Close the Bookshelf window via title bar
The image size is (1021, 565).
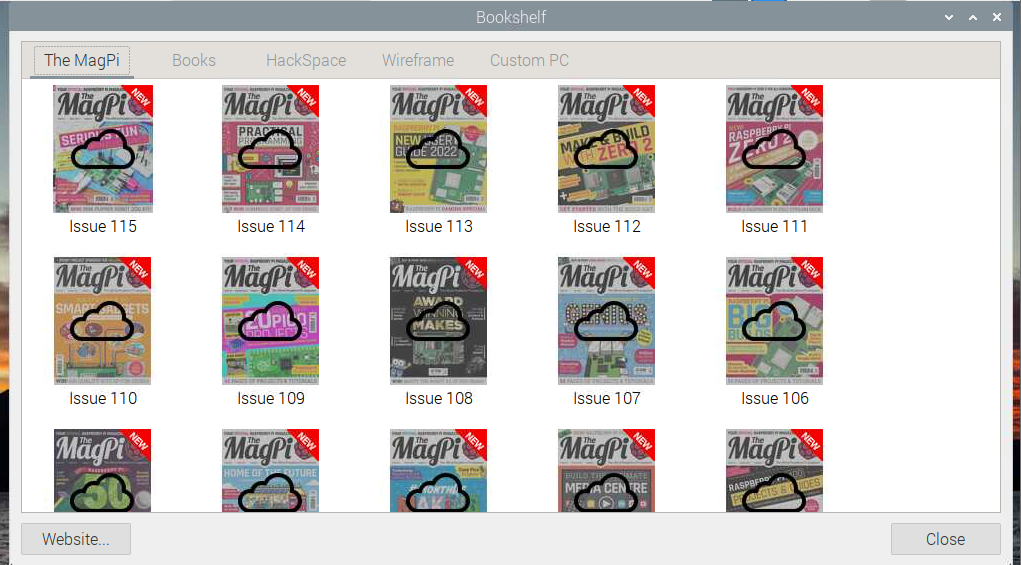(997, 18)
